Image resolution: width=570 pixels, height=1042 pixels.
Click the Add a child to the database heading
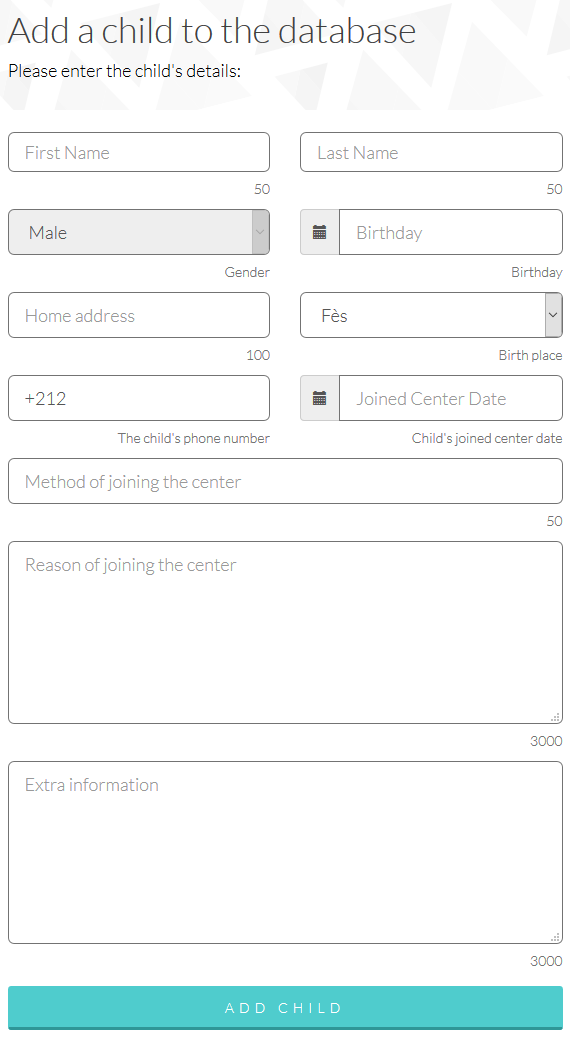(x=212, y=31)
